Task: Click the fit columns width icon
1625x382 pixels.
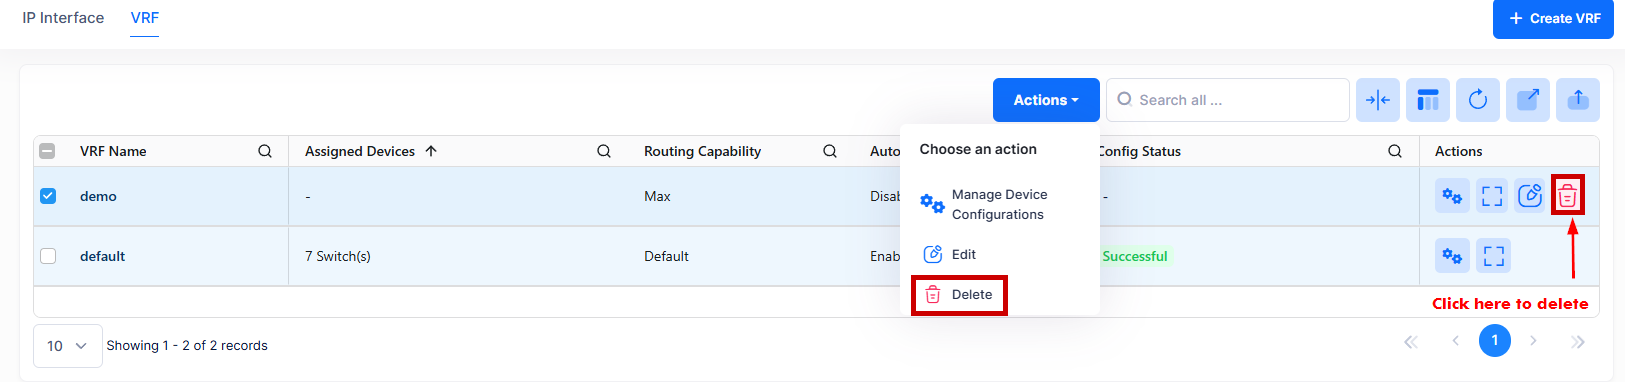Action: point(1378,100)
